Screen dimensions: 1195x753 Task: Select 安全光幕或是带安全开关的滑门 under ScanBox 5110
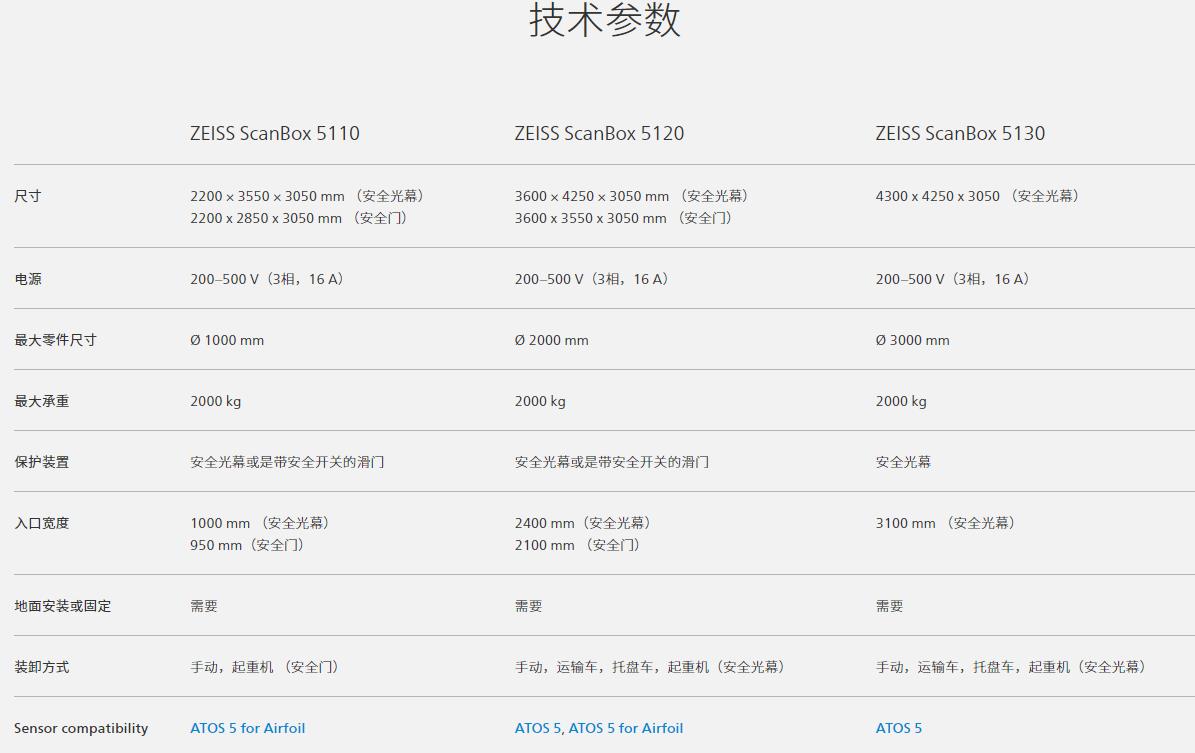[287, 462]
